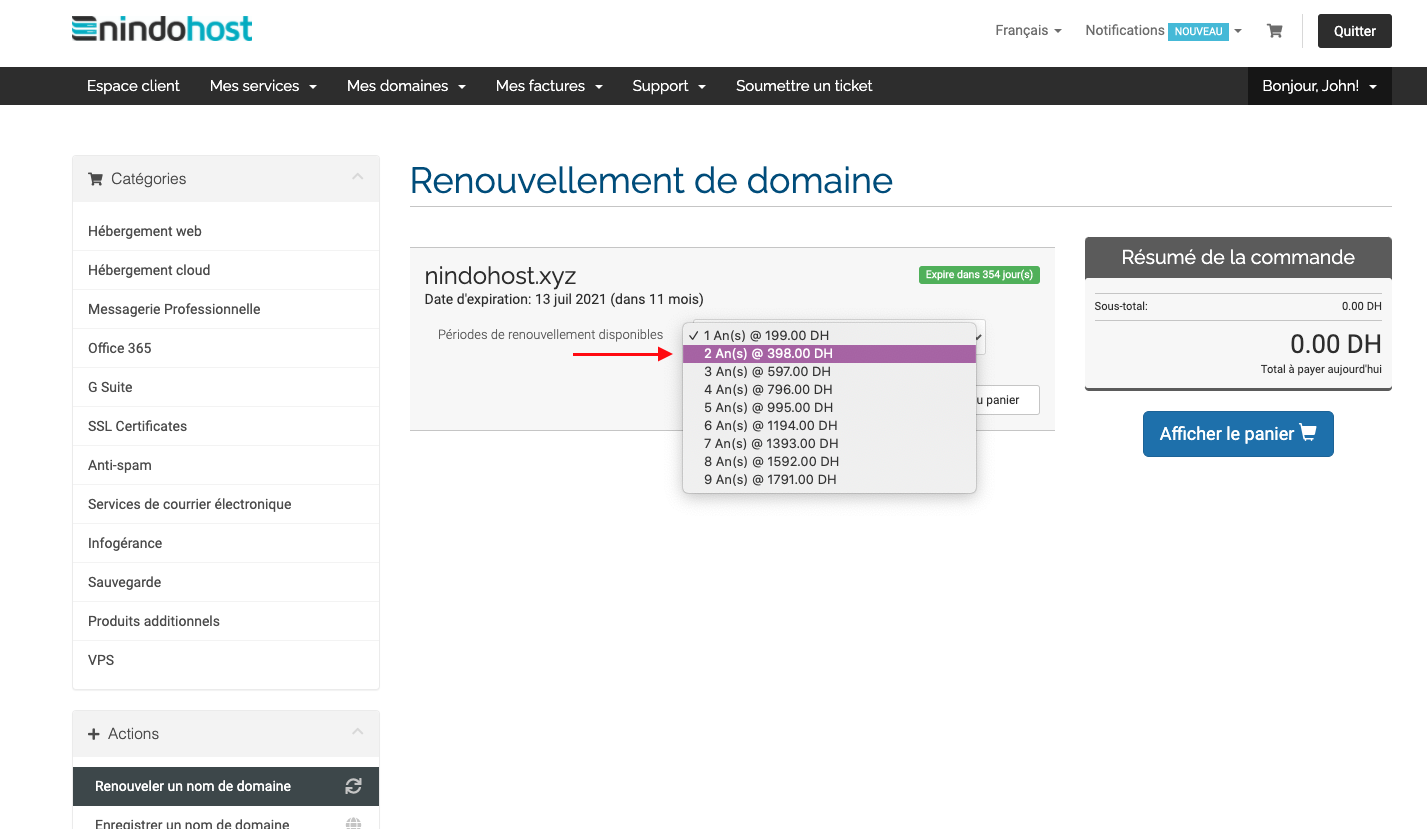The image size is (1427, 829).
Task: Click the 0.00 DH total amount
Action: tap(1335, 344)
